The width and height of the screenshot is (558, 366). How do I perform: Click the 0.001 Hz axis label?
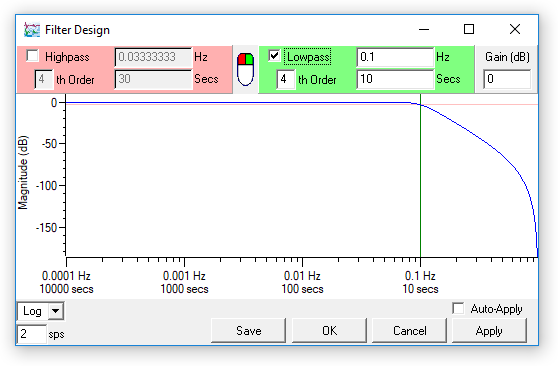(184, 276)
